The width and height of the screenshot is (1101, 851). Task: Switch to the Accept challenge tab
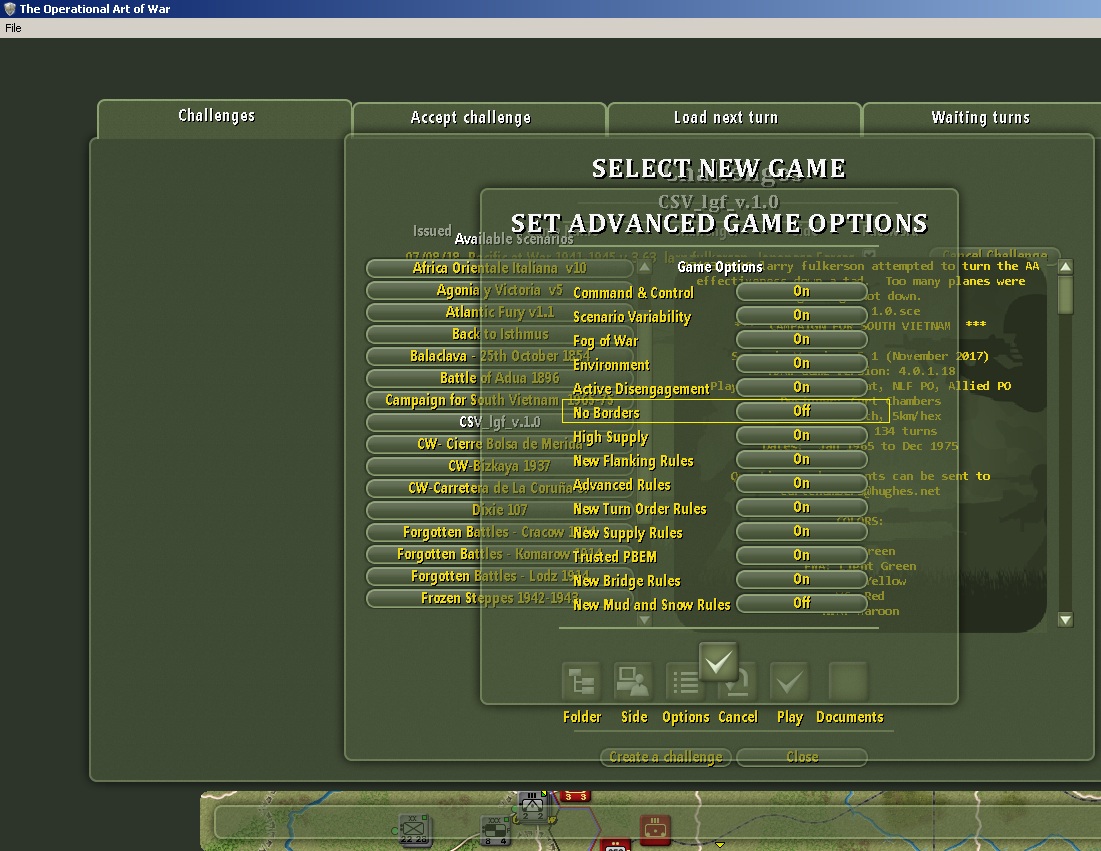pos(478,118)
